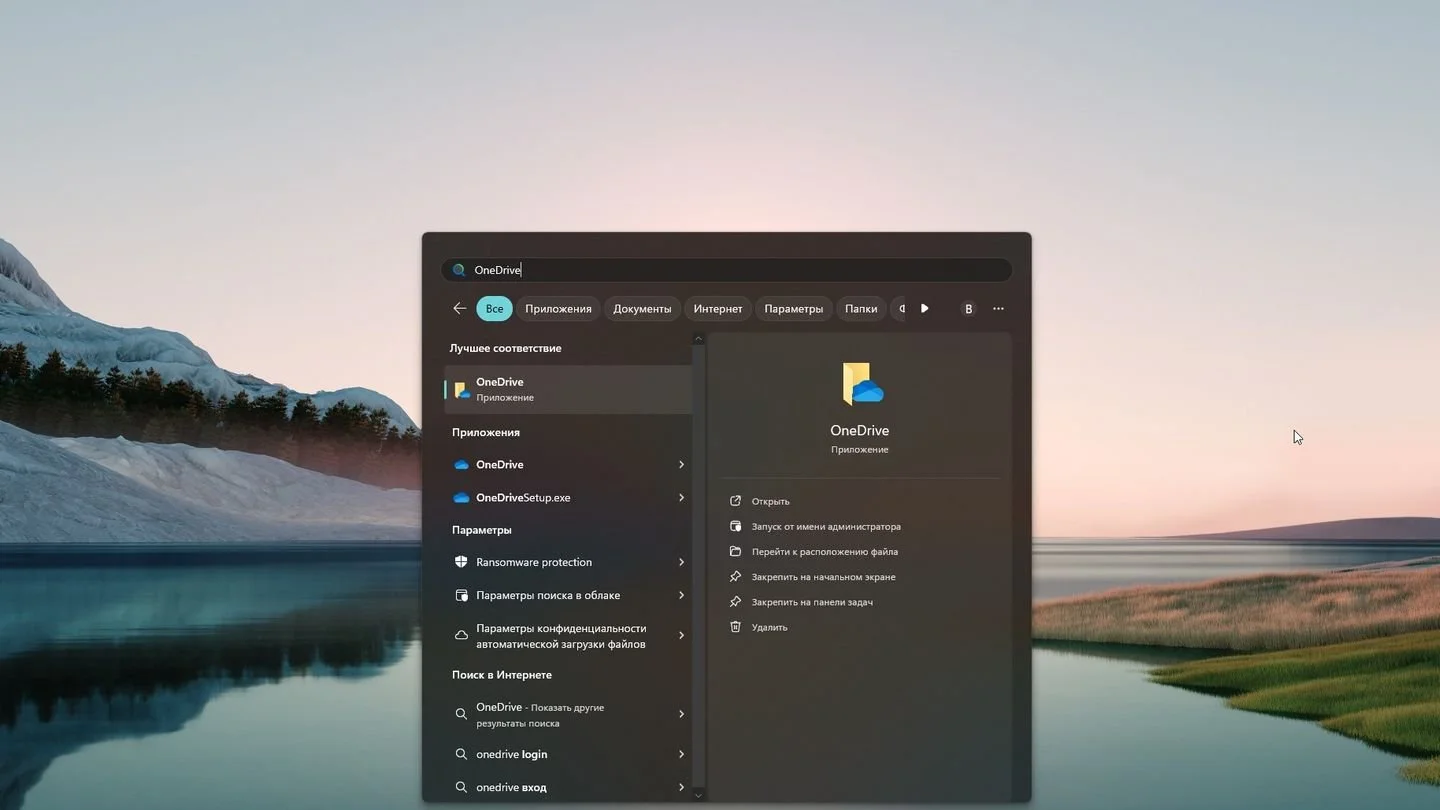Click the search input field containing OneDrive
This screenshot has width=1440, height=810.
click(x=727, y=270)
